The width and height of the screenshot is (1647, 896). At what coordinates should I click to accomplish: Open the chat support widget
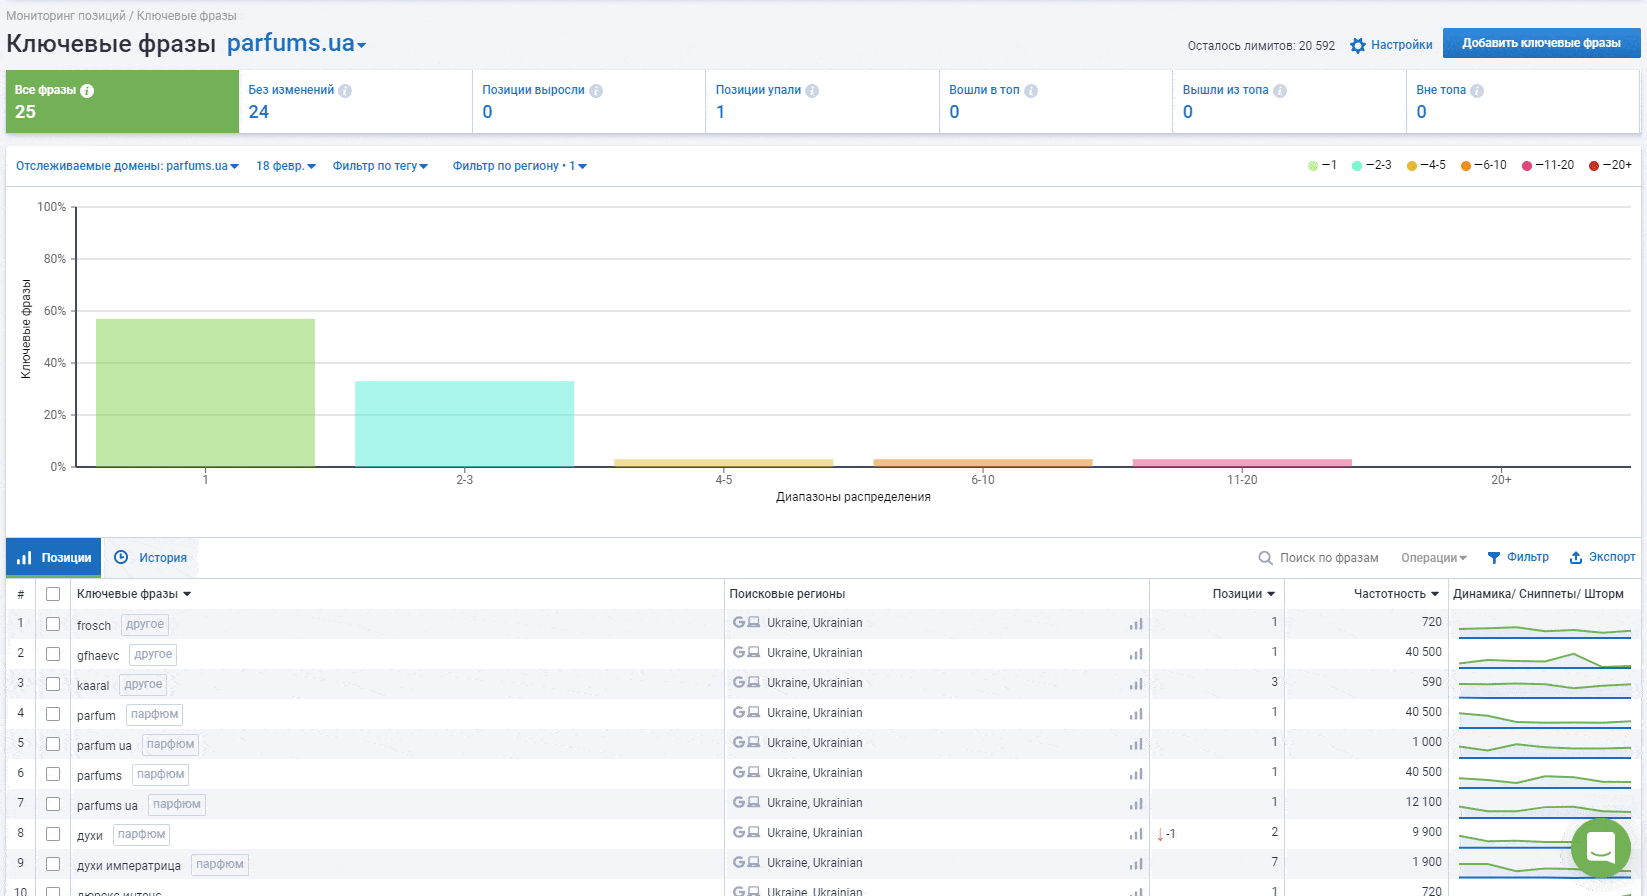[1601, 848]
